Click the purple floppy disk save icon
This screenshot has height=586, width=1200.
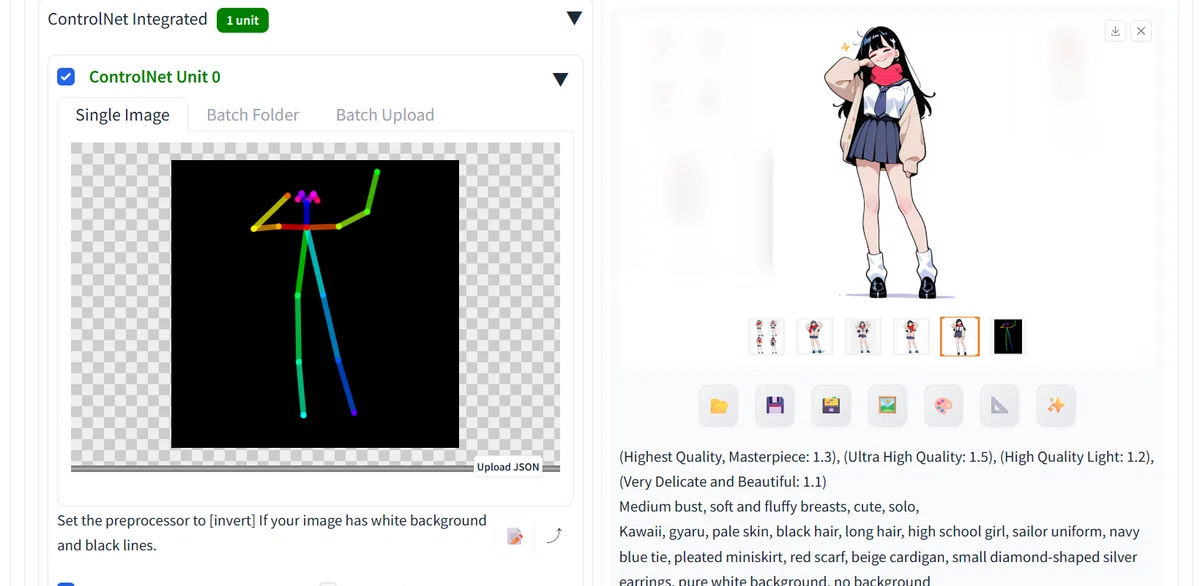(x=774, y=405)
